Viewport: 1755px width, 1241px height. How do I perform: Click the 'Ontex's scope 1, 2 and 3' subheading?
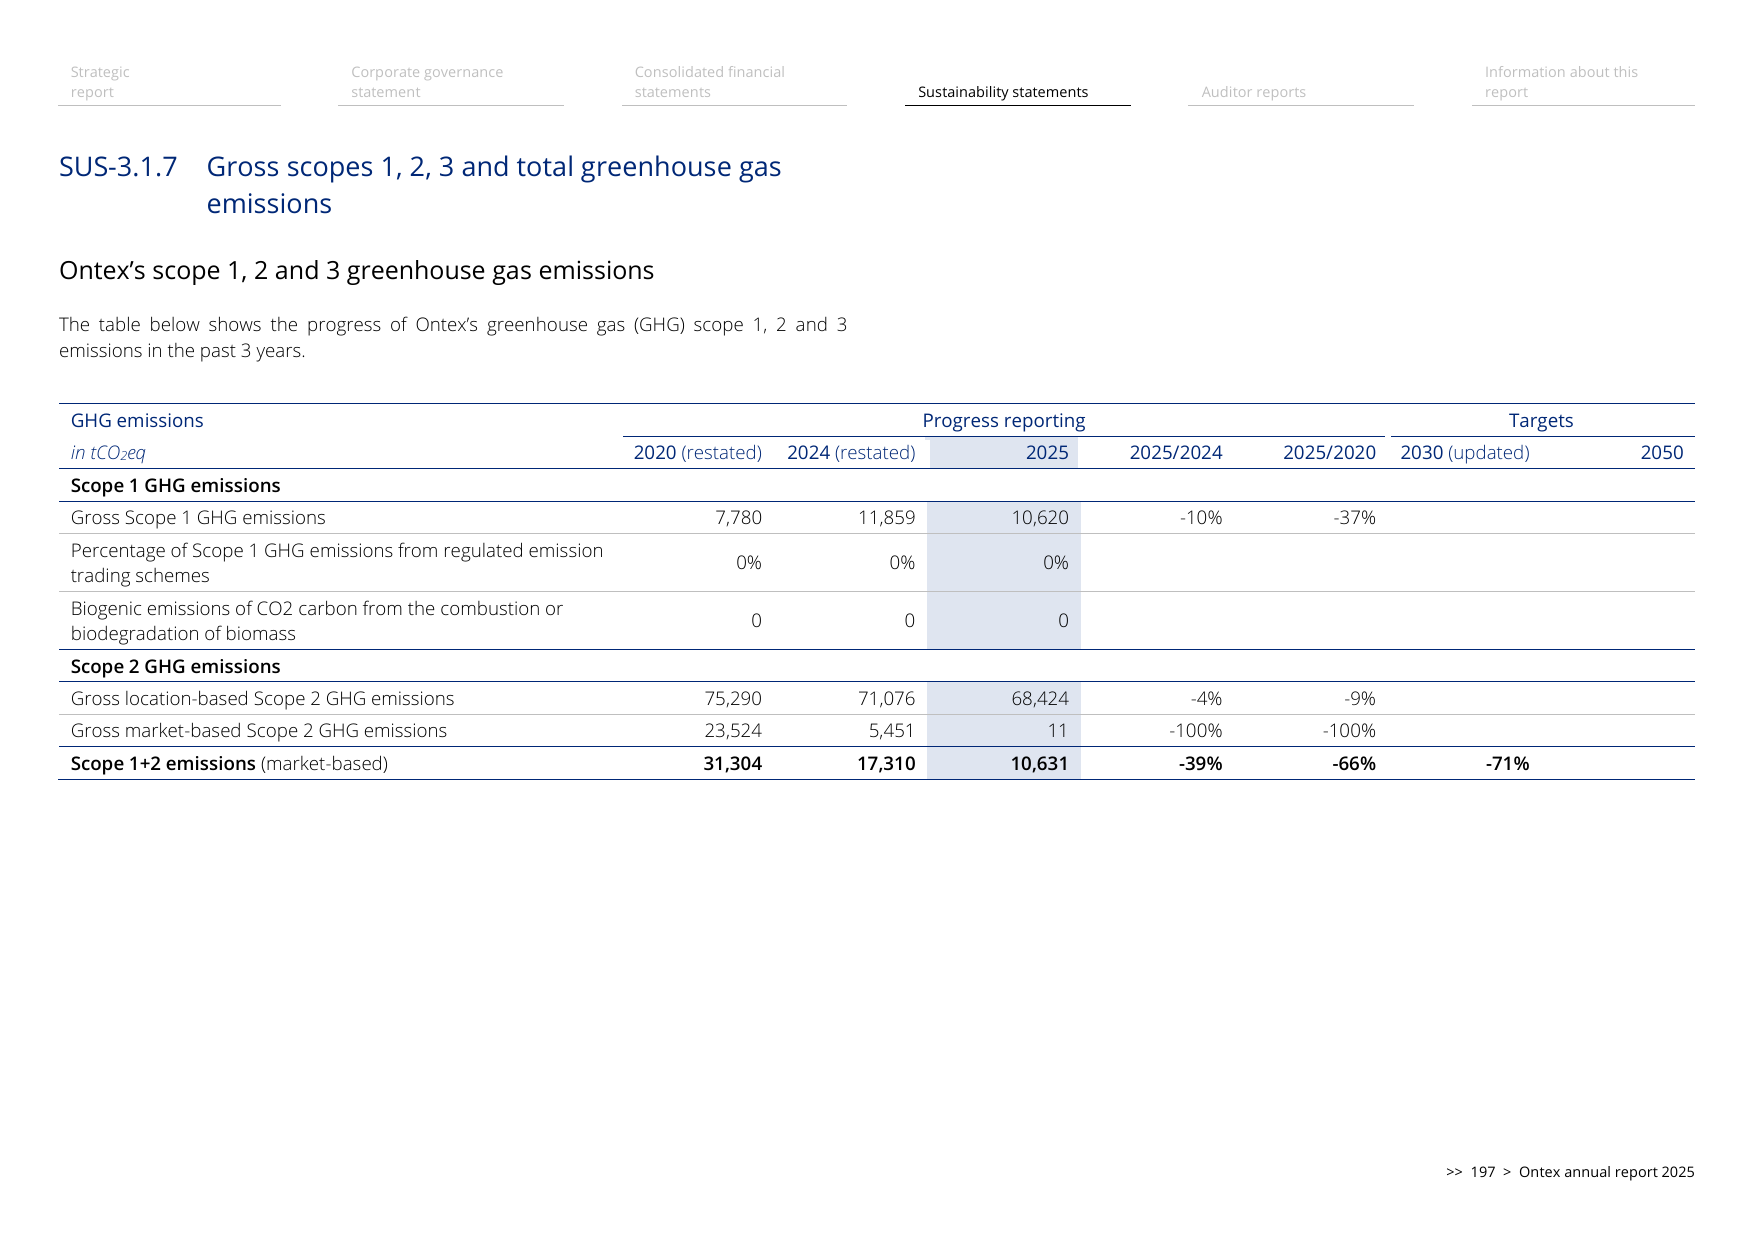(356, 271)
